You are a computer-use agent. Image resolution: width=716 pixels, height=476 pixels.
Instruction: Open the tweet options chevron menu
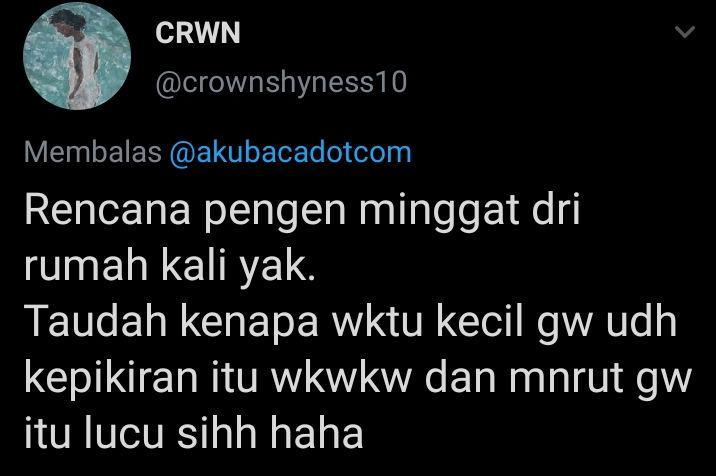[684, 32]
